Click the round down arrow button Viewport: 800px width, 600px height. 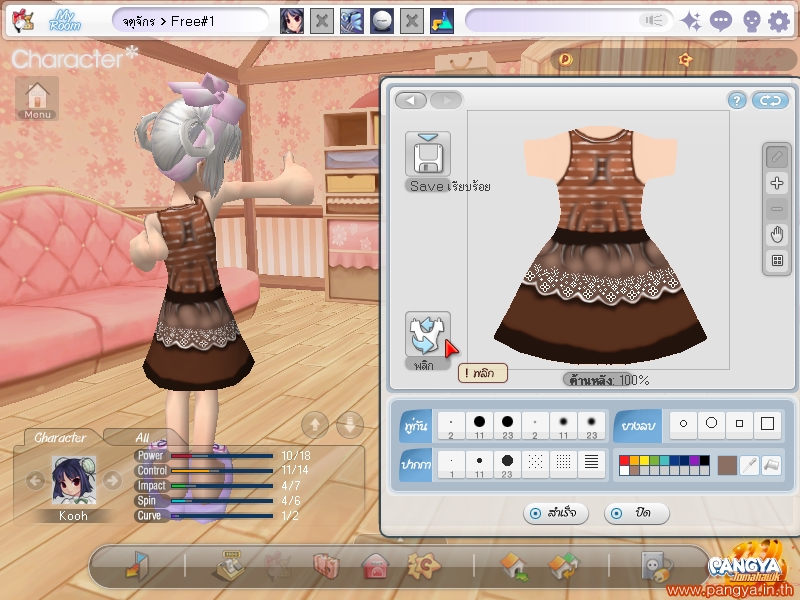click(350, 424)
